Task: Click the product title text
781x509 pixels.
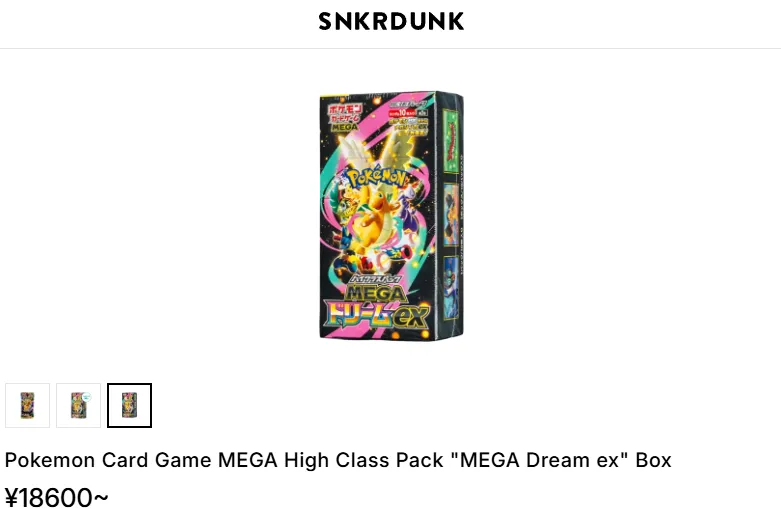Action: [338, 460]
